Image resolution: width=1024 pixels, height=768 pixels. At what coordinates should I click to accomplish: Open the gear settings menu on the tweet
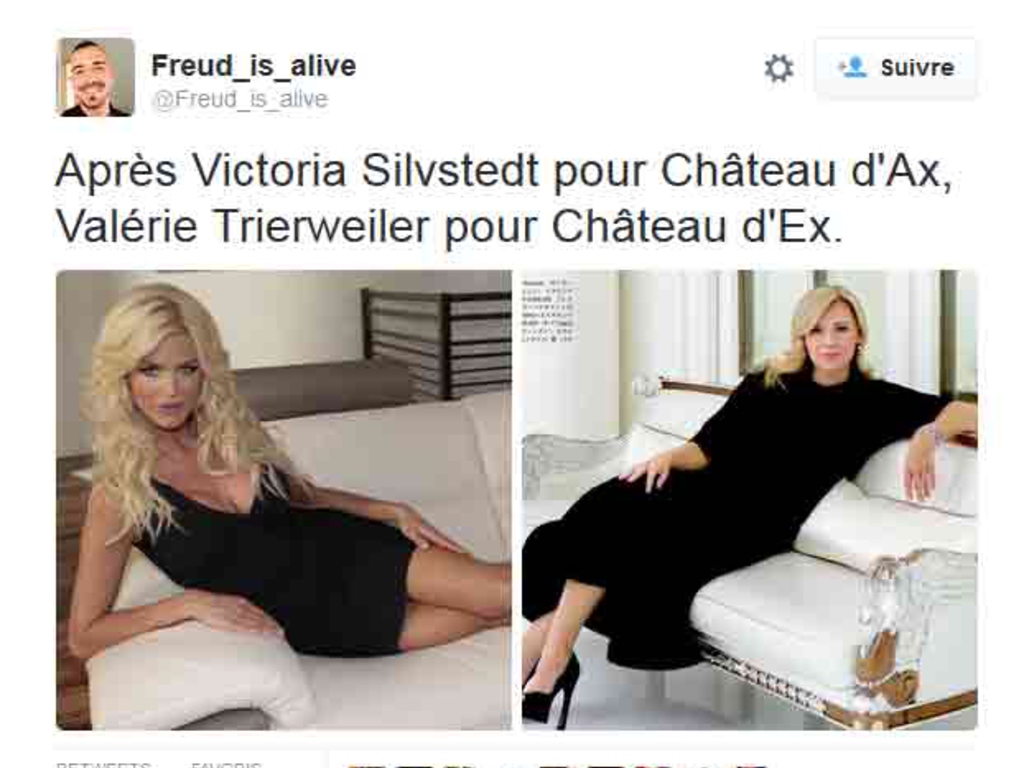778,68
